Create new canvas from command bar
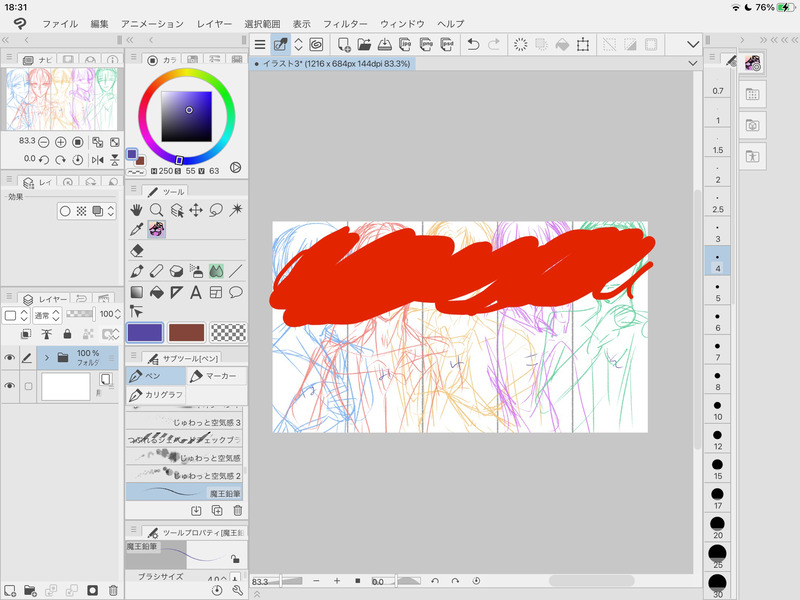 [x=343, y=45]
